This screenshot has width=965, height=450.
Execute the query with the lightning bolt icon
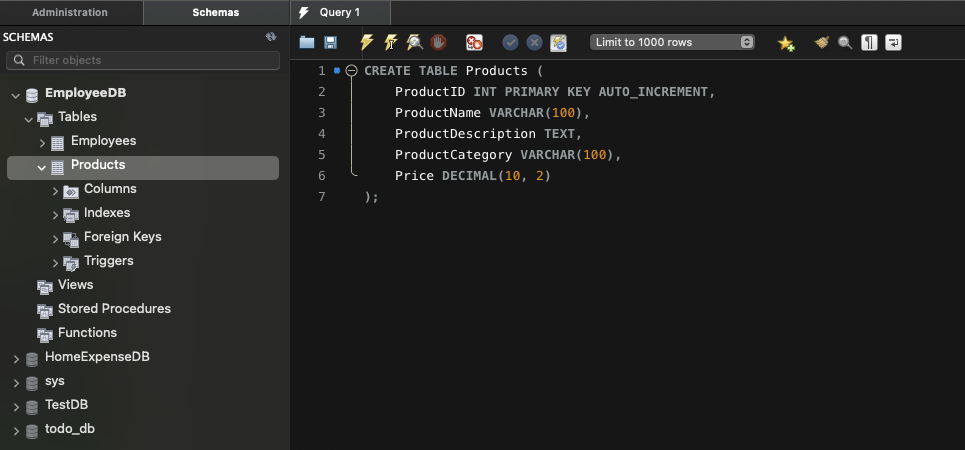pos(367,43)
